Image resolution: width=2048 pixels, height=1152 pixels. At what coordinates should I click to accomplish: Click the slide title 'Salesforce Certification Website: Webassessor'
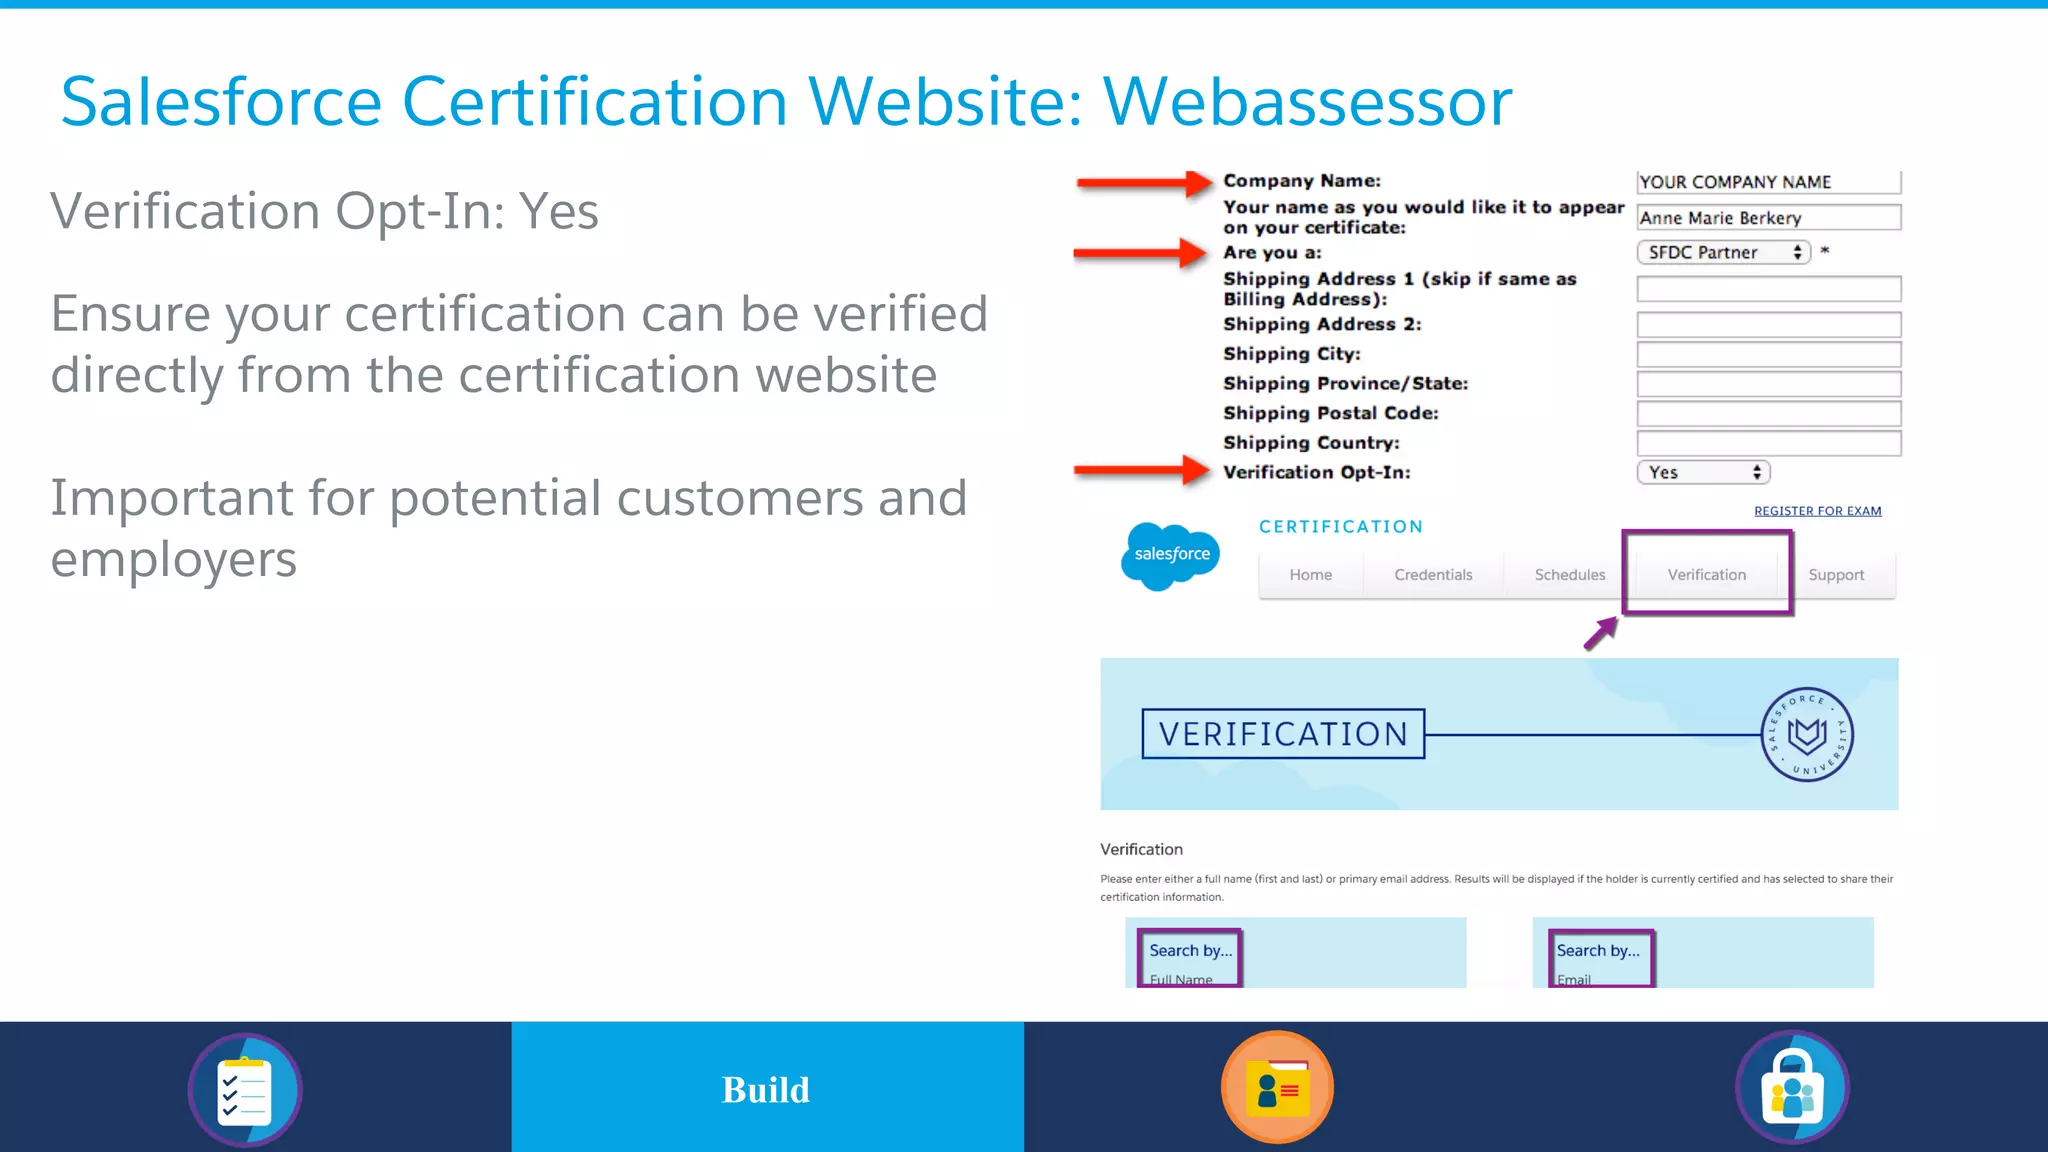point(786,101)
